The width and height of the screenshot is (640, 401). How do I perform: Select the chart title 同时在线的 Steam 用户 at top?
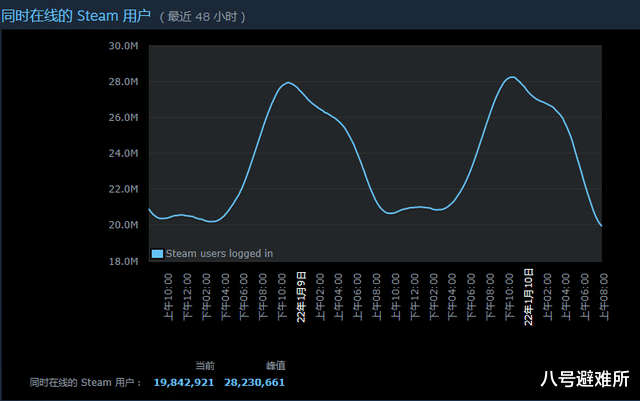(76, 16)
